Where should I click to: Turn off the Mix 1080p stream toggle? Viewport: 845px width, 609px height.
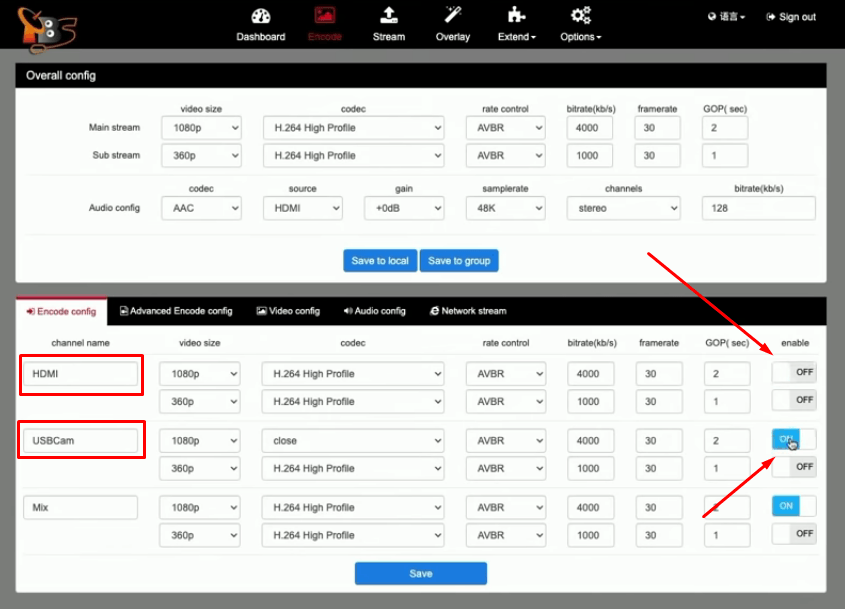pyautogui.click(x=794, y=506)
